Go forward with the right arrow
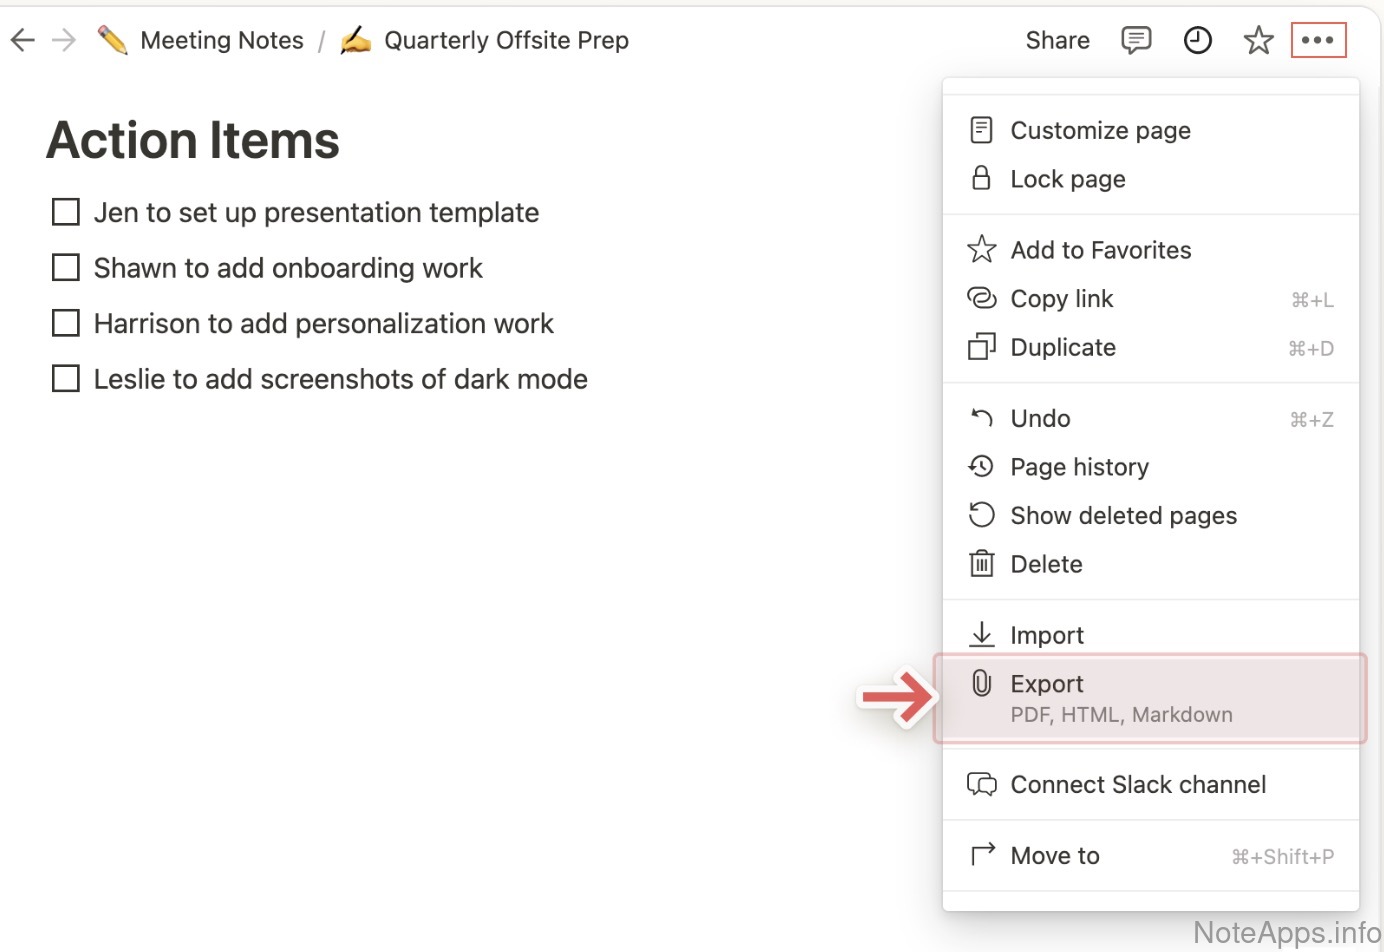Viewport: 1384px width, 952px height. click(64, 40)
